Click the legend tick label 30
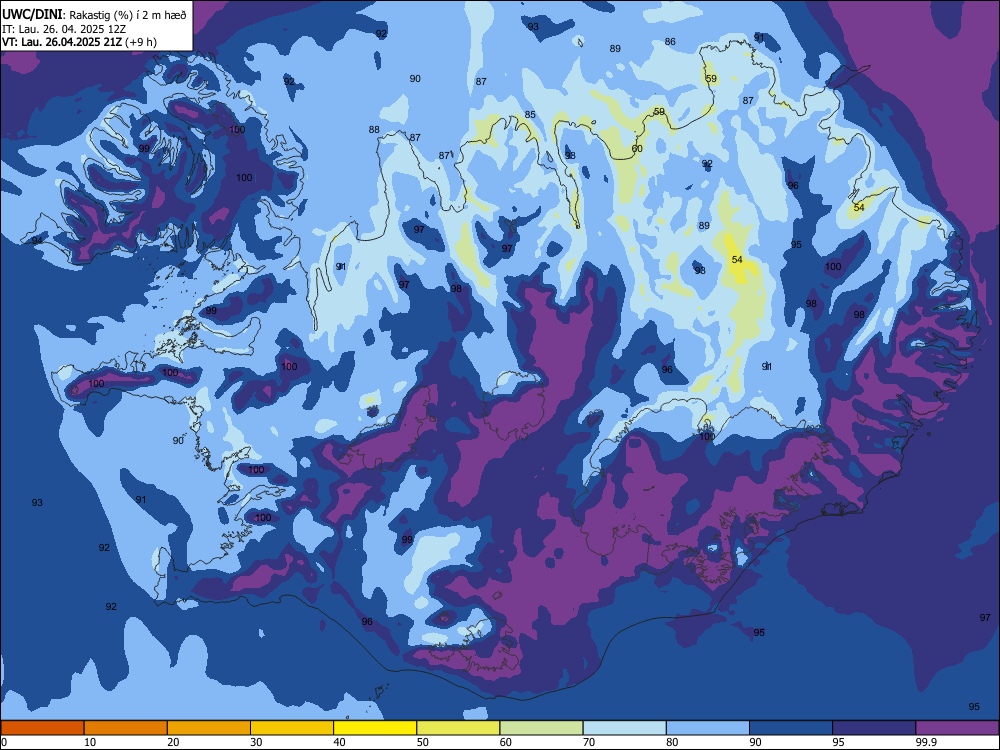The width and height of the screenshot is (1000, 750). tap(256, 742)
